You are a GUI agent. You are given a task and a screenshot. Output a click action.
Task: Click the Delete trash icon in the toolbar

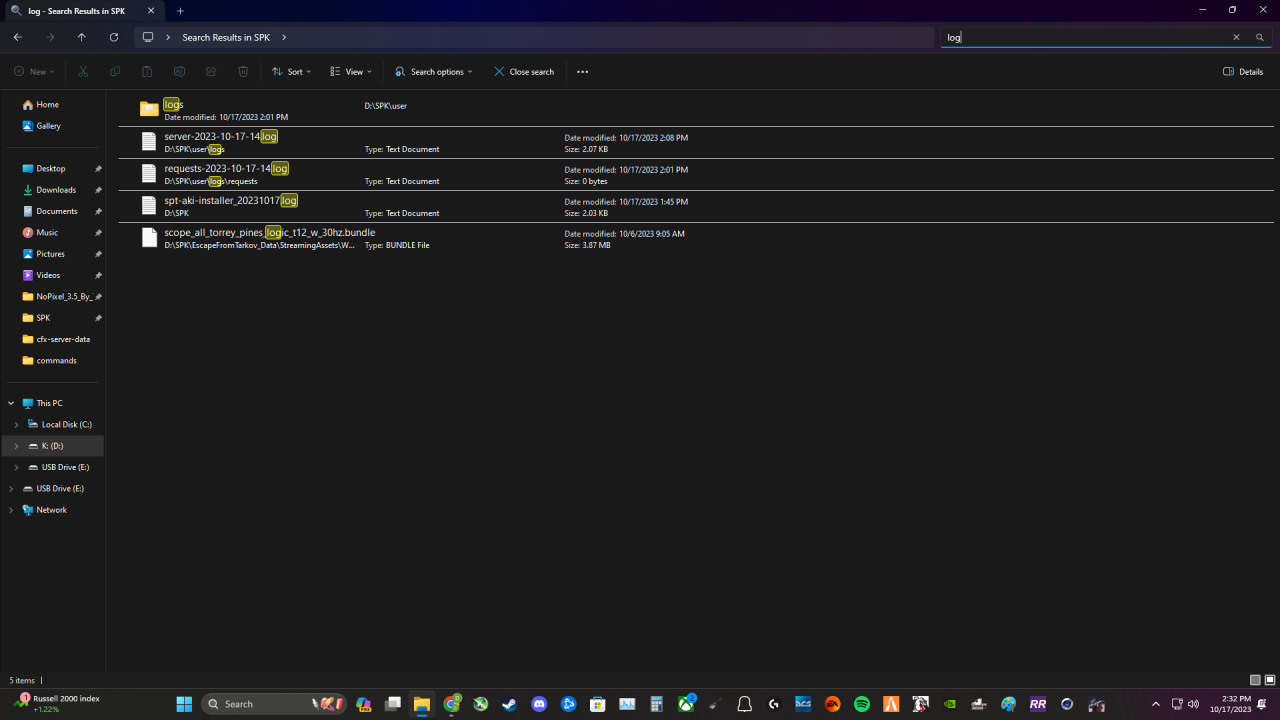click(x=243, y=72)
